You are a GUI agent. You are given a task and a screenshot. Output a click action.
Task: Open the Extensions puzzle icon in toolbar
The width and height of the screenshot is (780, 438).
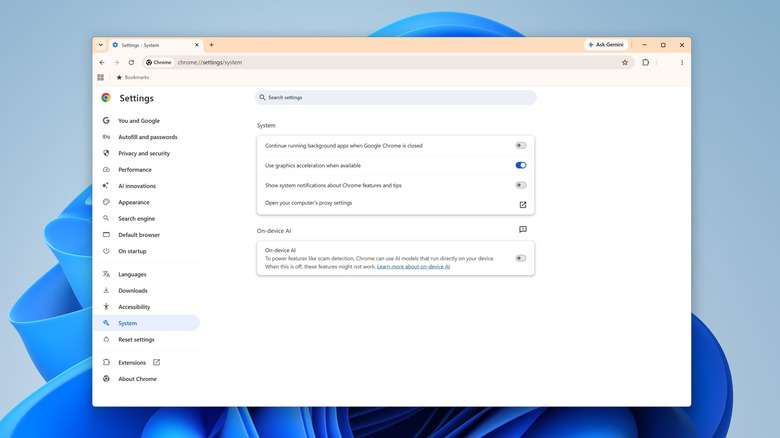point(646,63)
